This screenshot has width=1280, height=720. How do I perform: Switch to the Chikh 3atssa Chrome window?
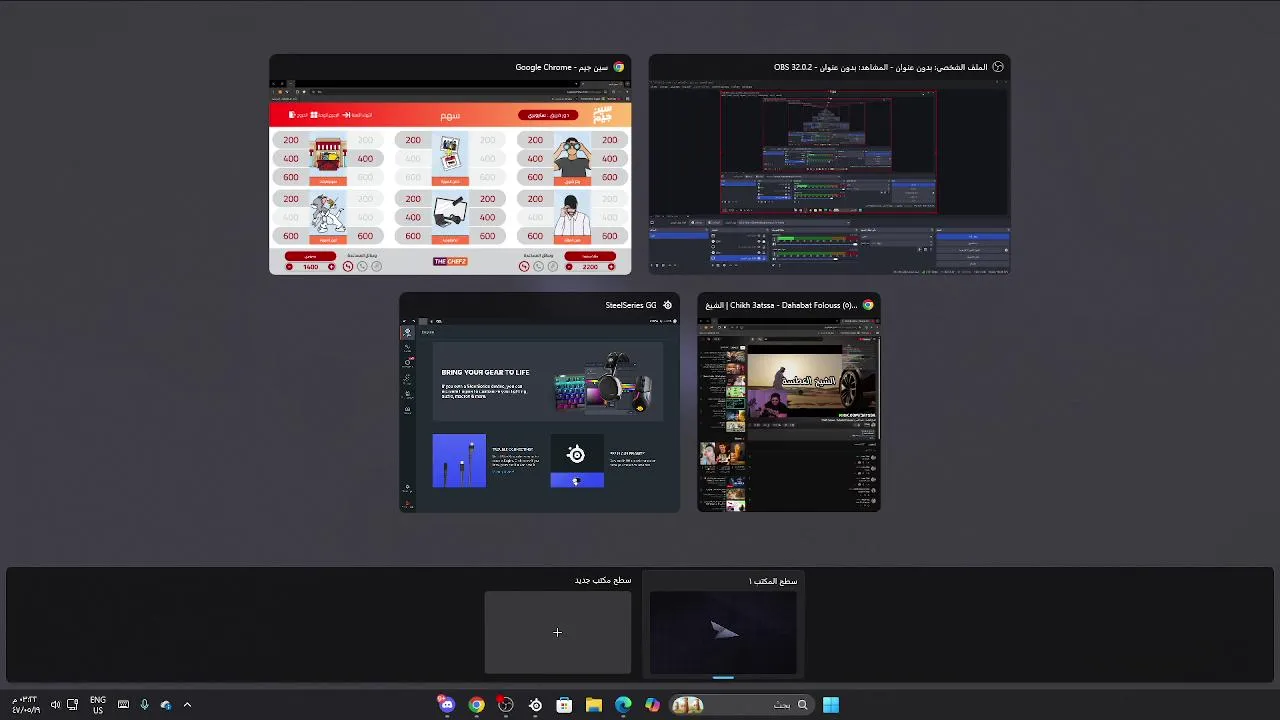789,403
